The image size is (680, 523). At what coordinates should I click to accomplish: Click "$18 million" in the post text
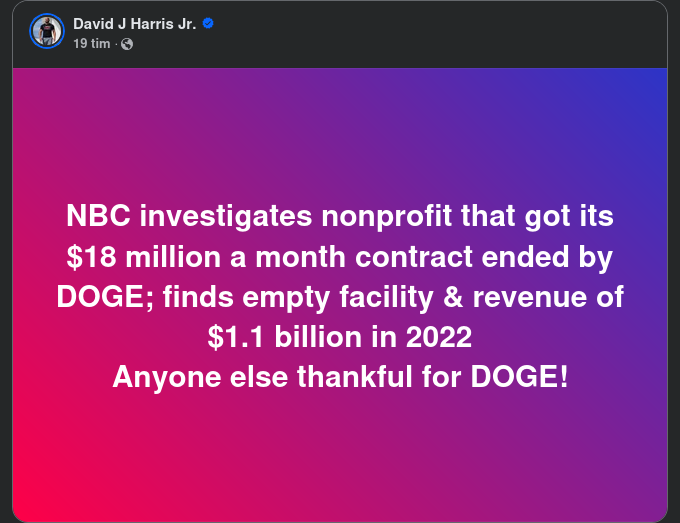point(137,257)
